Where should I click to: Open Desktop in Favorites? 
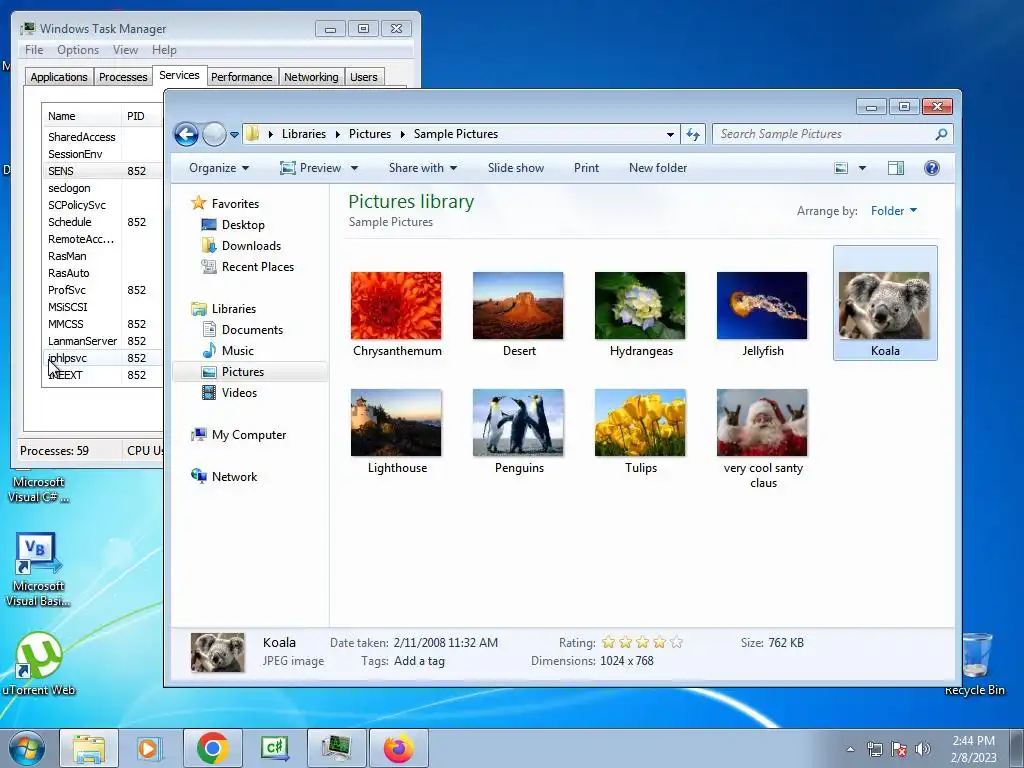pyautogui.click(x=232, y=225)
